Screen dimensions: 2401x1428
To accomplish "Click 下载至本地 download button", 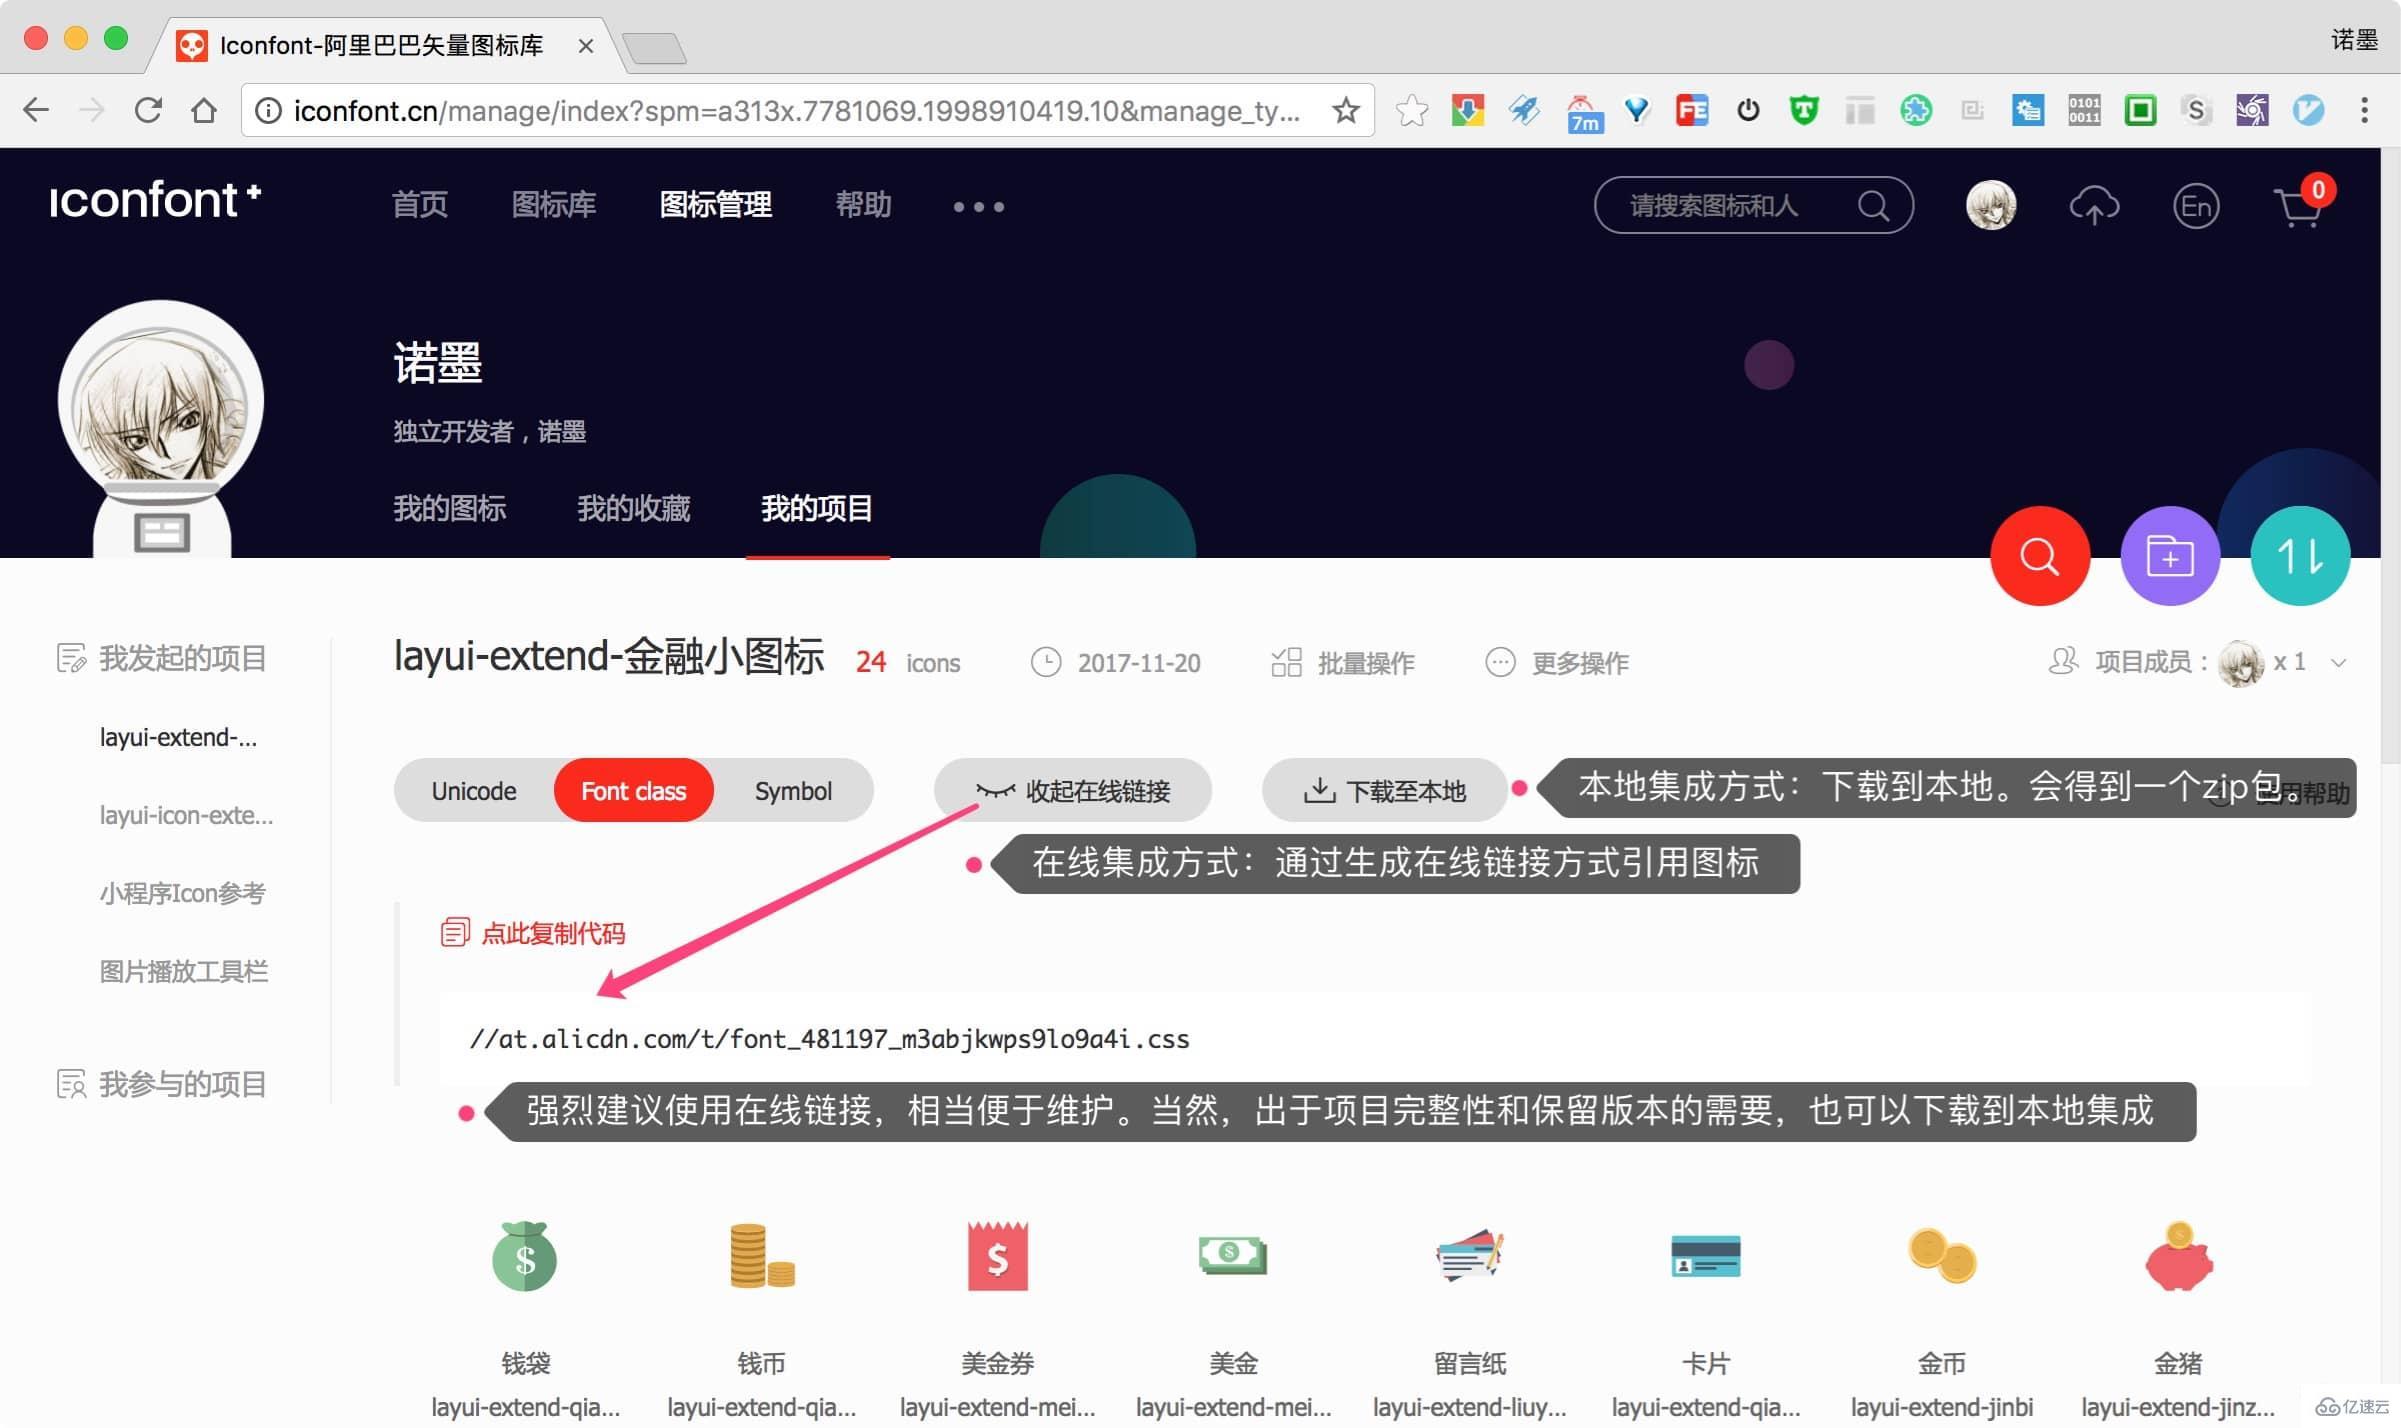I will point(1385,791).
